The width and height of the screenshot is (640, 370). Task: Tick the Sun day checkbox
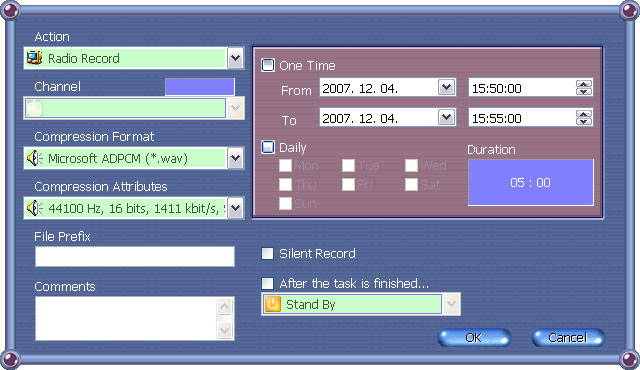point(285,203)
